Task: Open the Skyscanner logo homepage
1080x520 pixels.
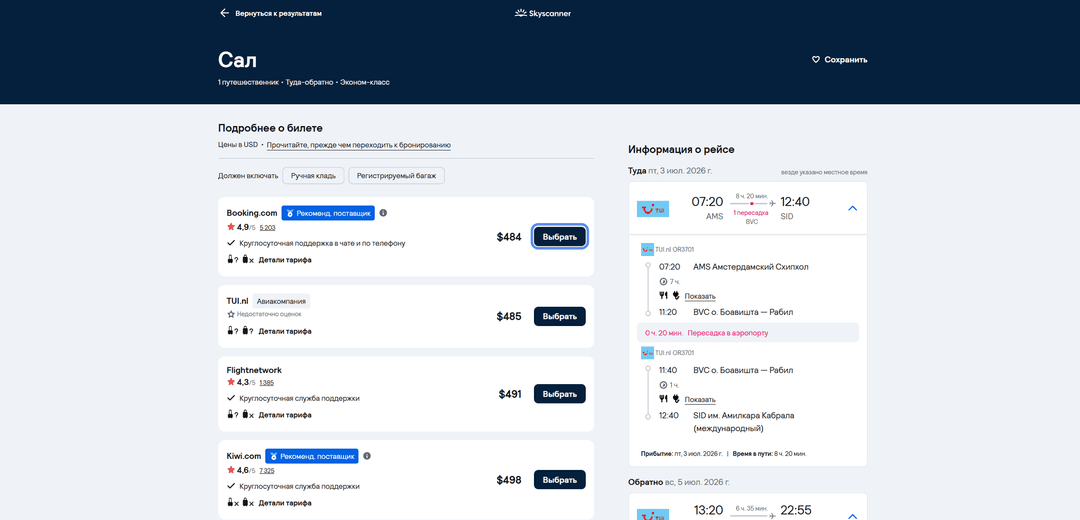Action: [543, 13]
